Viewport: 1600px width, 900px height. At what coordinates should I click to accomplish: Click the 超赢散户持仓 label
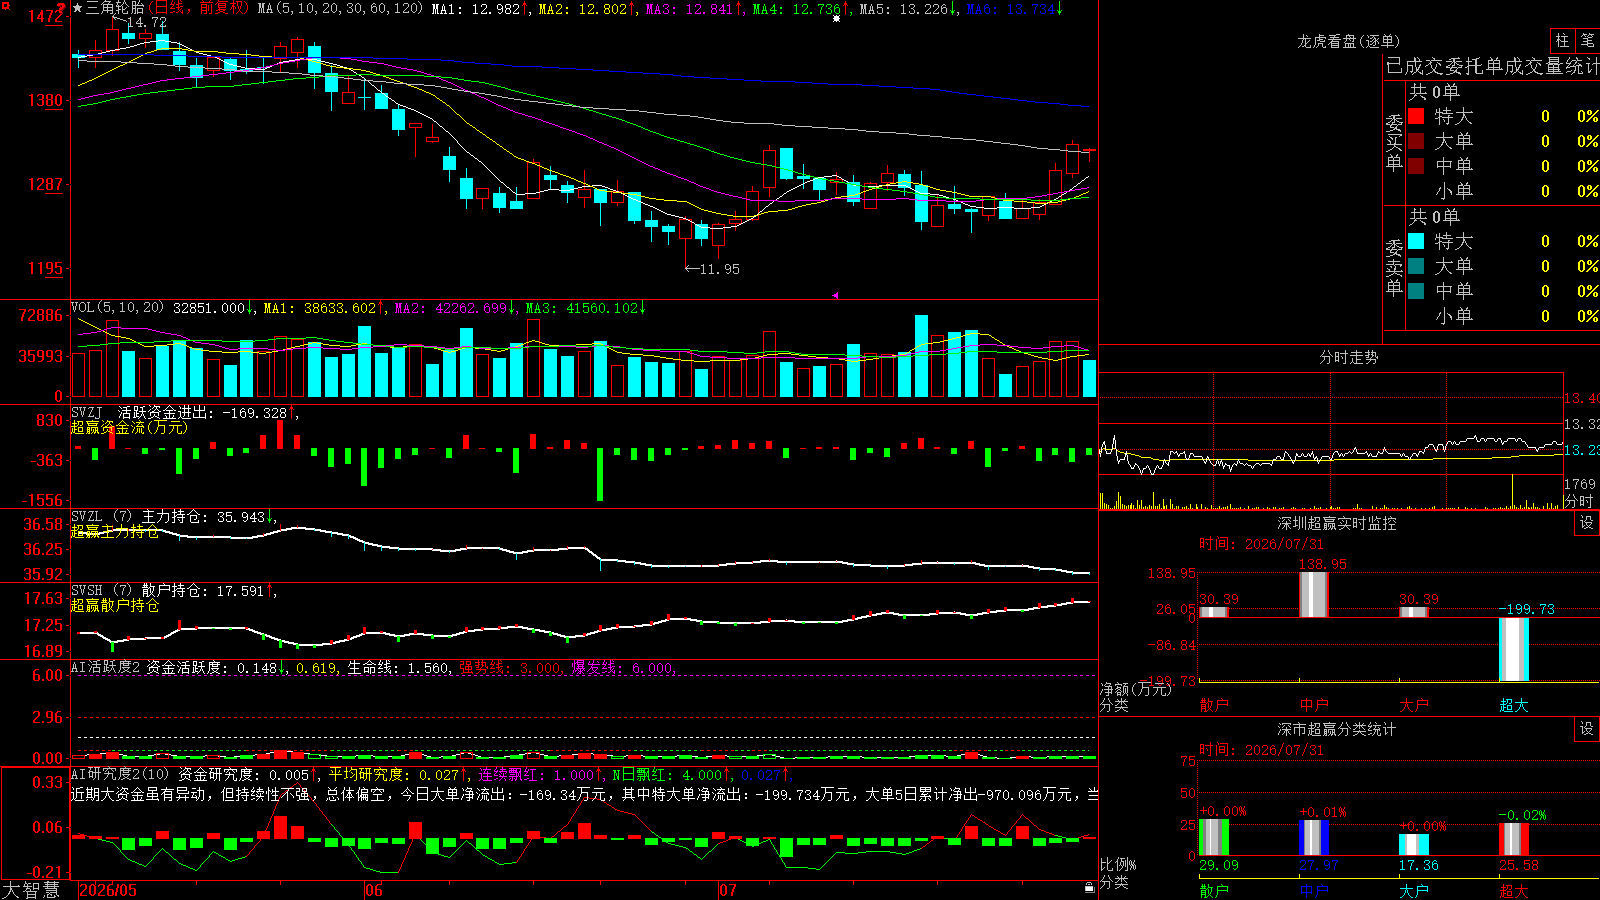(115, 605)
